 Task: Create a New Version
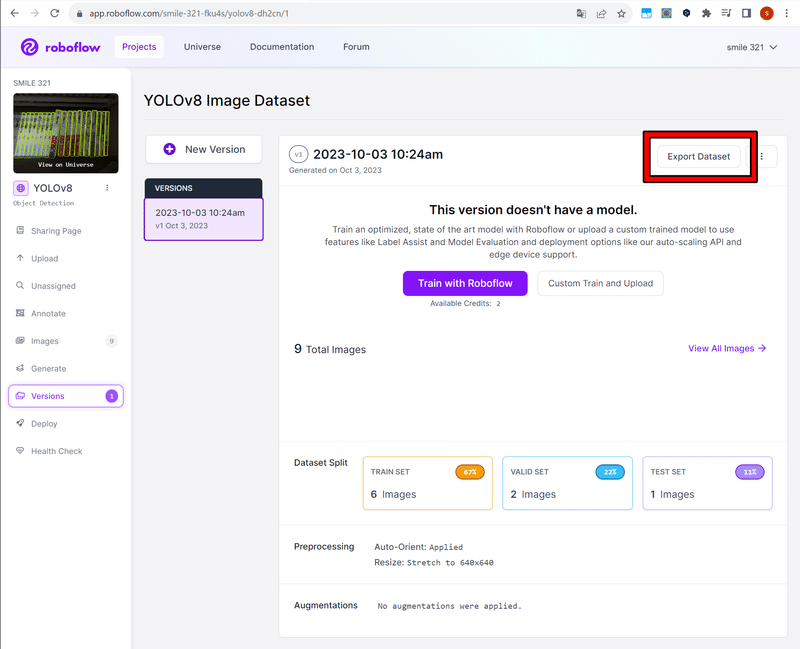point(204,149)
